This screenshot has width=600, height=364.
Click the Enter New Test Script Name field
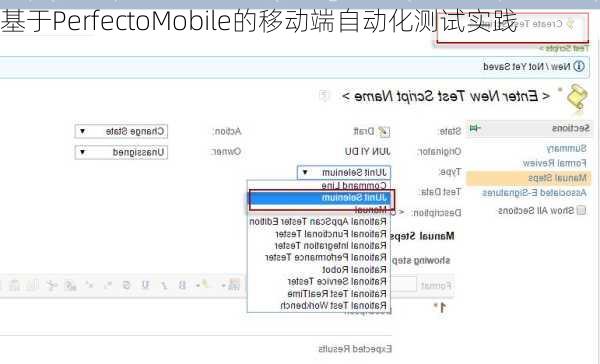pyautogui.click(x=446, y=96)
